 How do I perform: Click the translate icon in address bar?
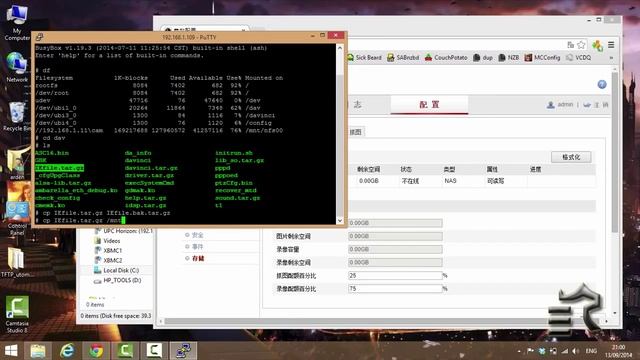[x=571, y=45]
